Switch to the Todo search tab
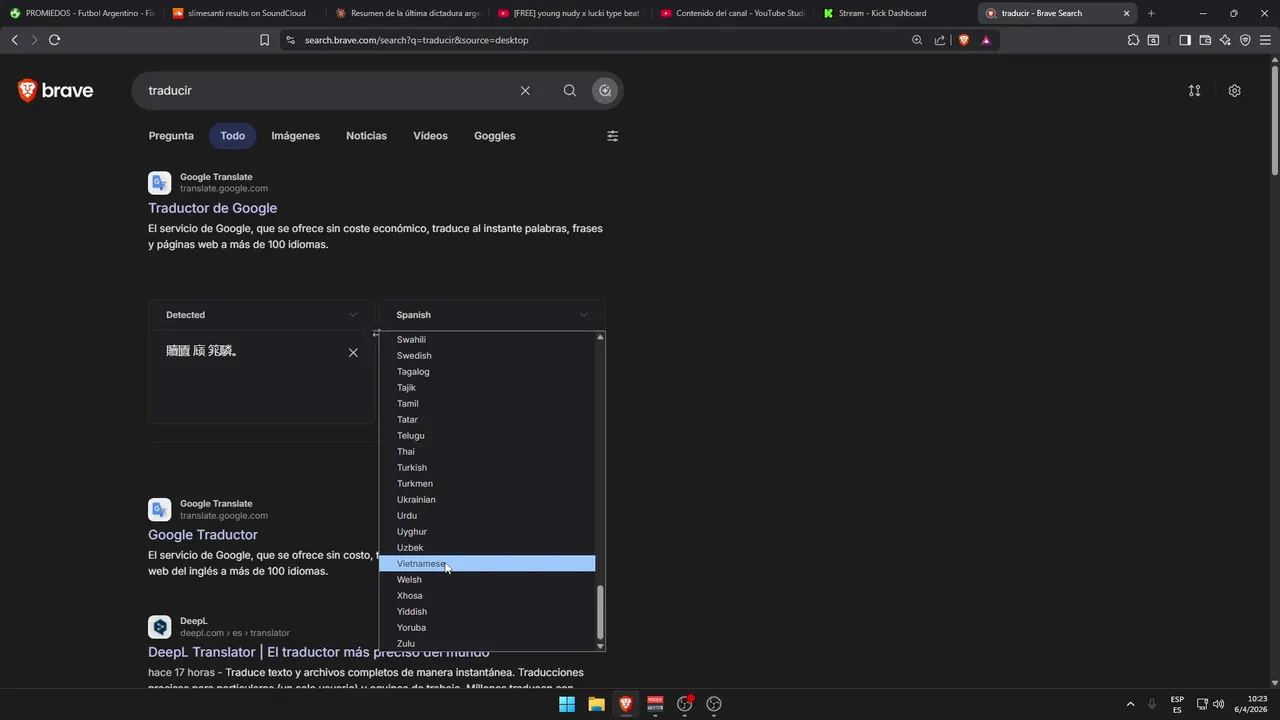The height and width of the screenshot is (720, 1280). click(232, 136)
